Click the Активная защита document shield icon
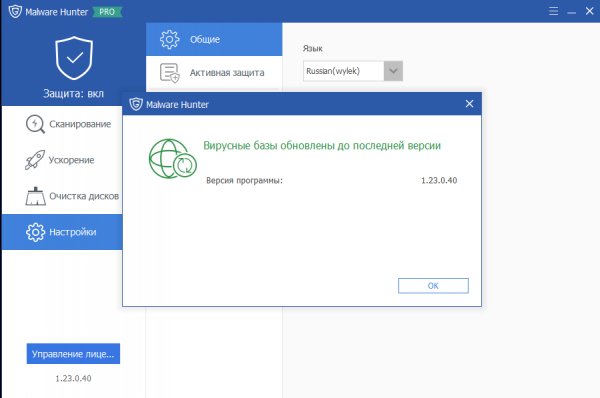 170,73
